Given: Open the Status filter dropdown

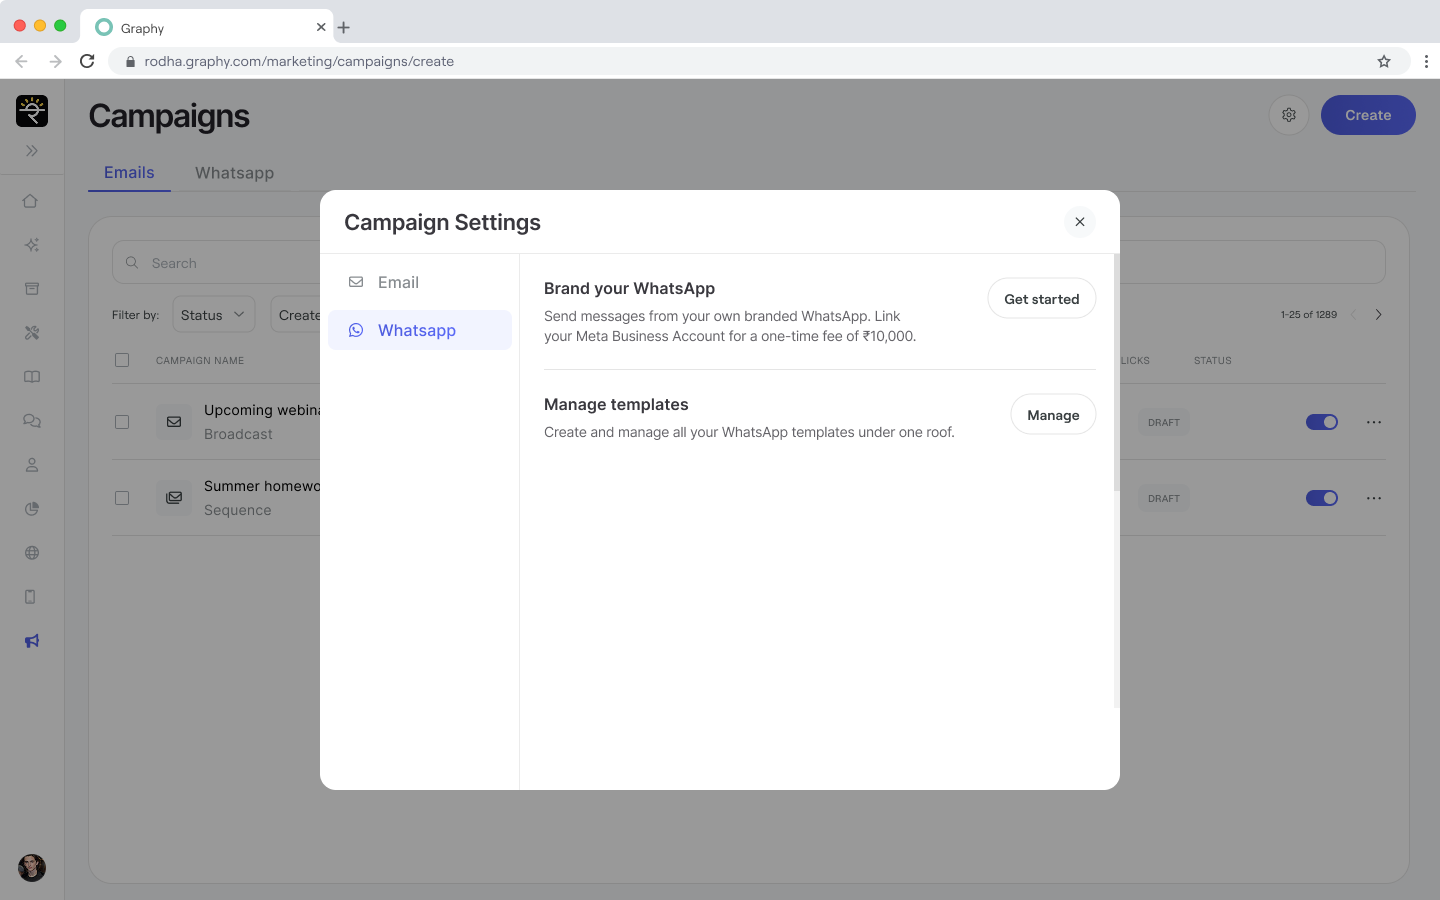Looking at the screenshot, I should 213,315.
